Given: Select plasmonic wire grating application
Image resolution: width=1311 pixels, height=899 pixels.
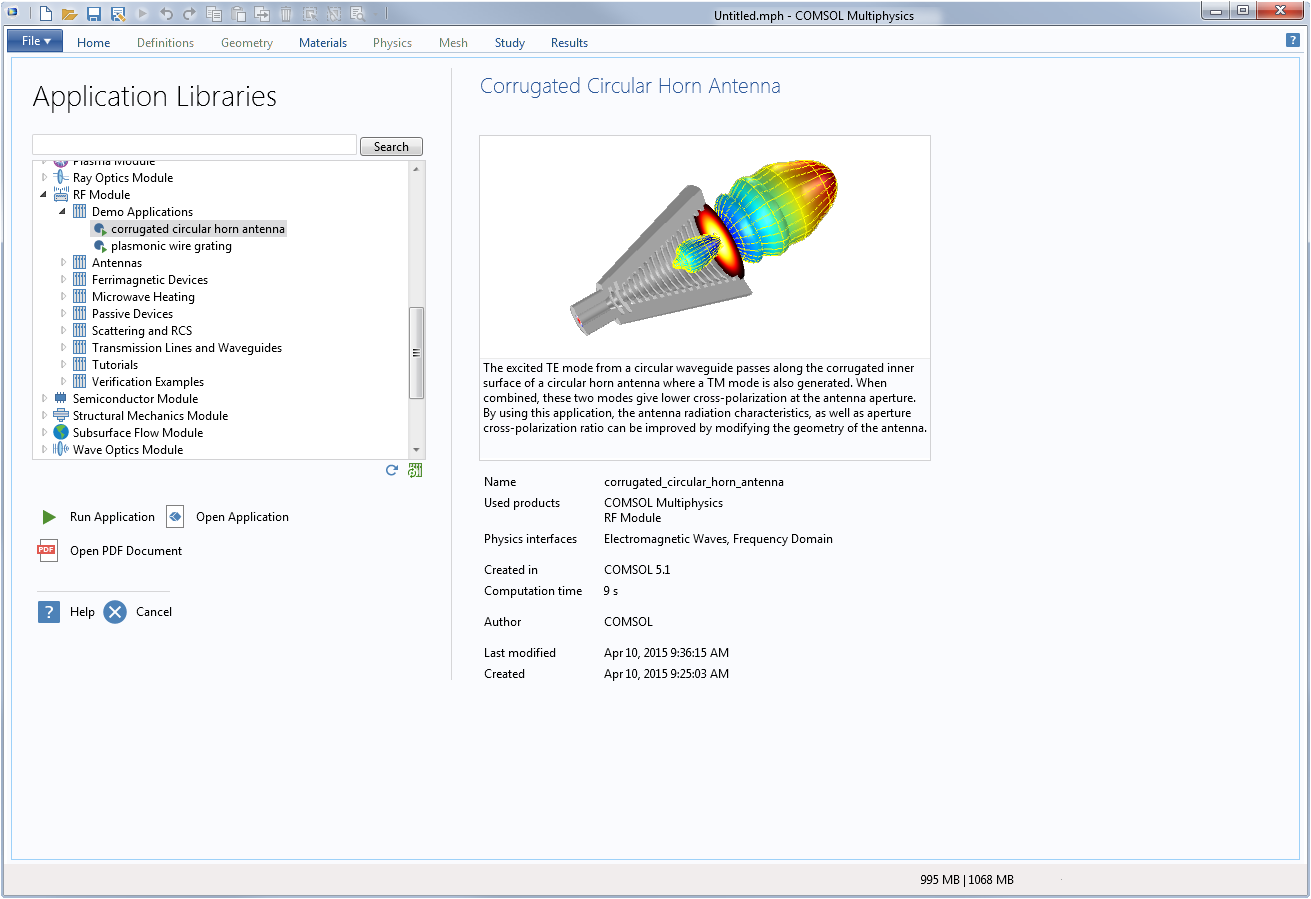Looking at the screenshot, I should (171, 246).
